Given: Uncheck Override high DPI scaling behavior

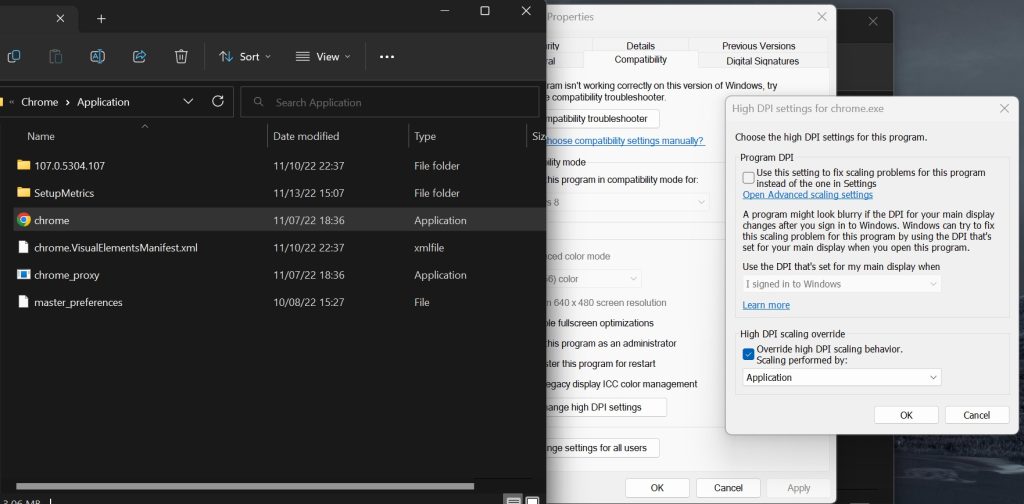Looking at the screenshot, I should click(749, 354).
